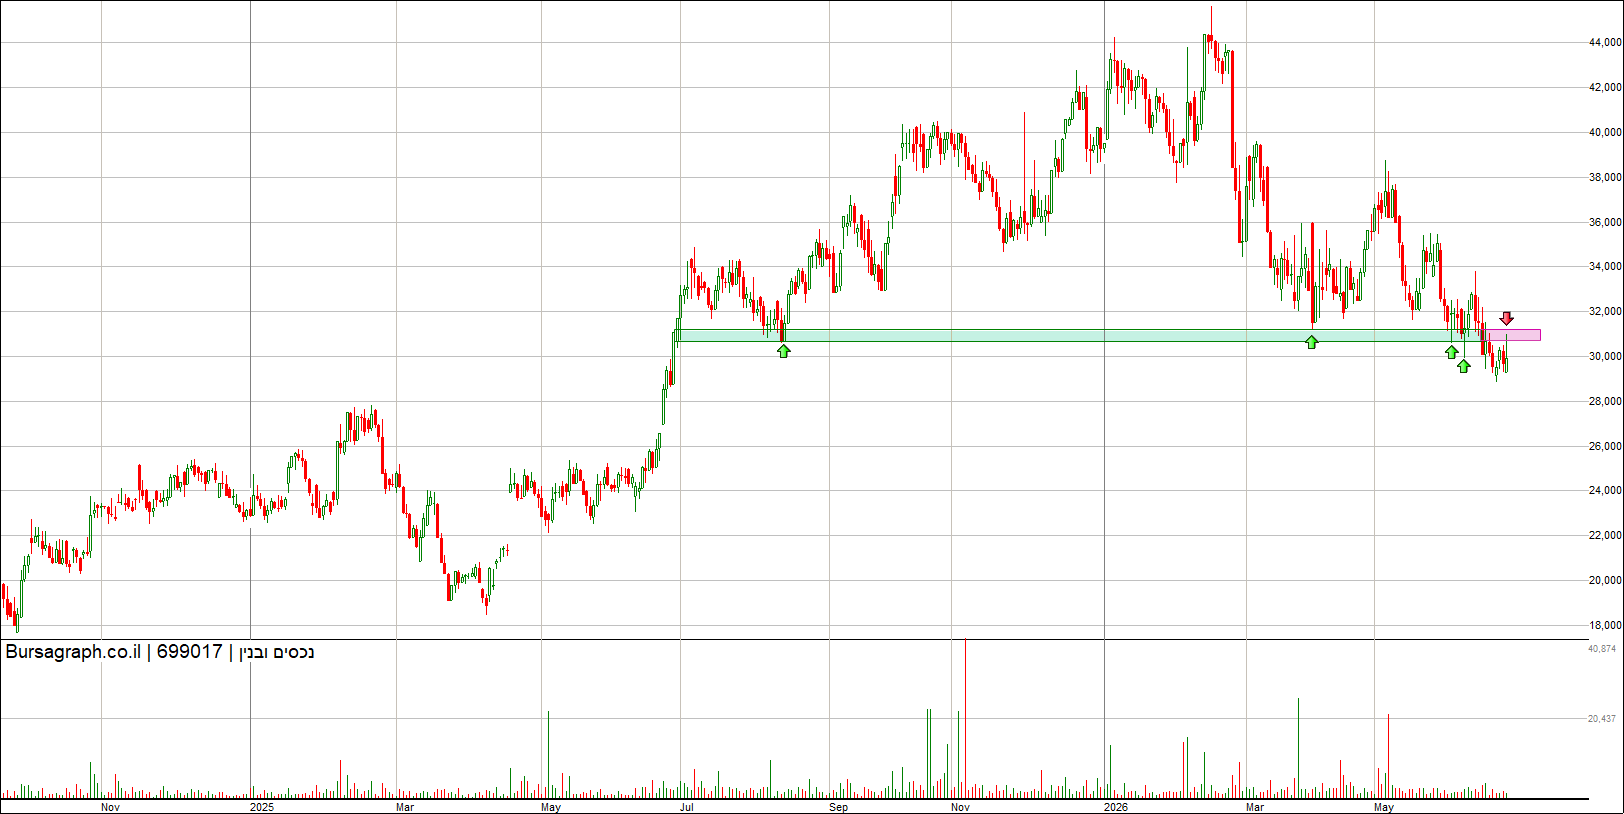1624x814 pixels.
Task: Click the Jul label on time axis
Action: [x=687, y=807]
